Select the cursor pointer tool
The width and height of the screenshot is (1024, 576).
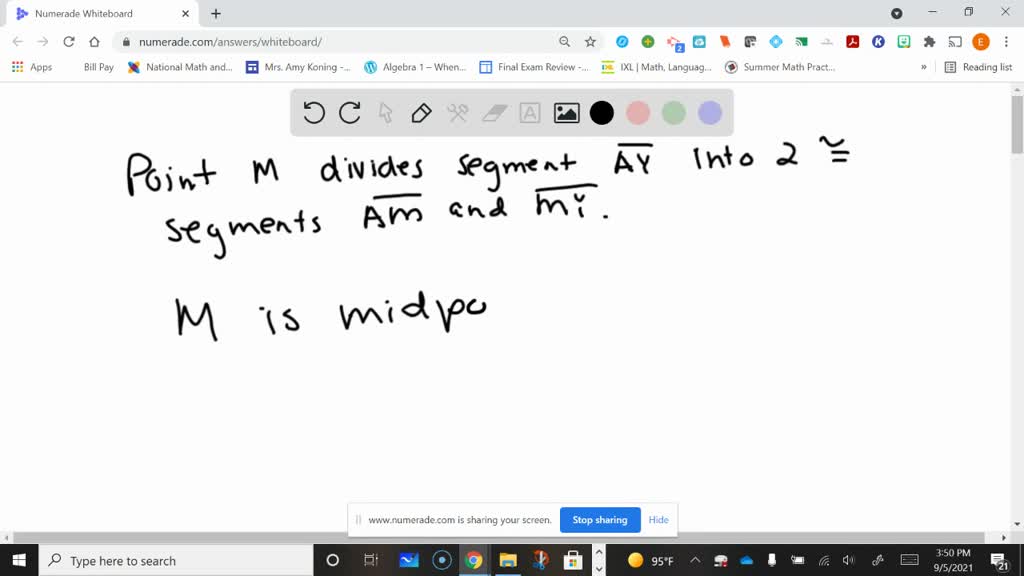coord(385,113)
